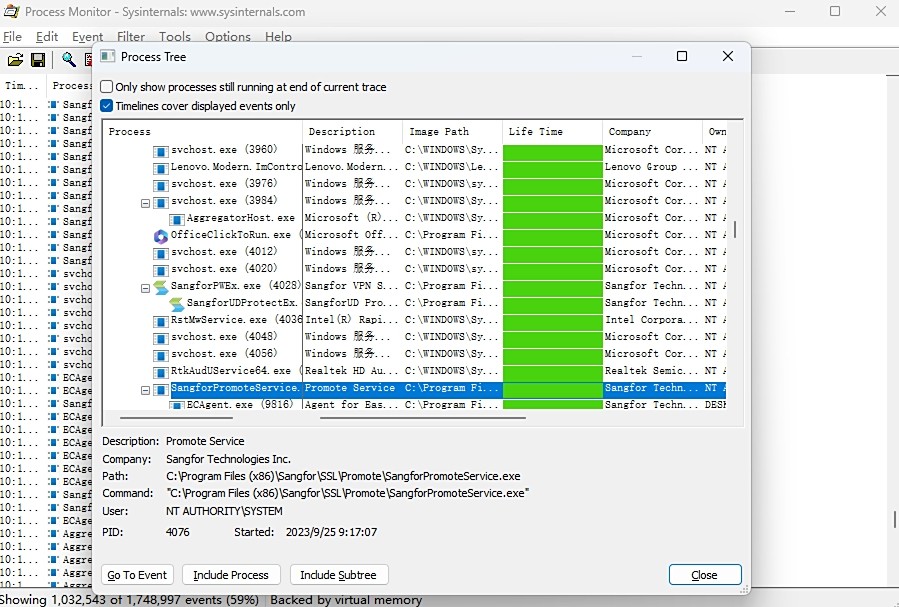The width and height of the screenshot is (899, 607).
Task: Collapse the SangforPWEx.exe tree node
Action: pyautogui.click(x=145, y=286)
